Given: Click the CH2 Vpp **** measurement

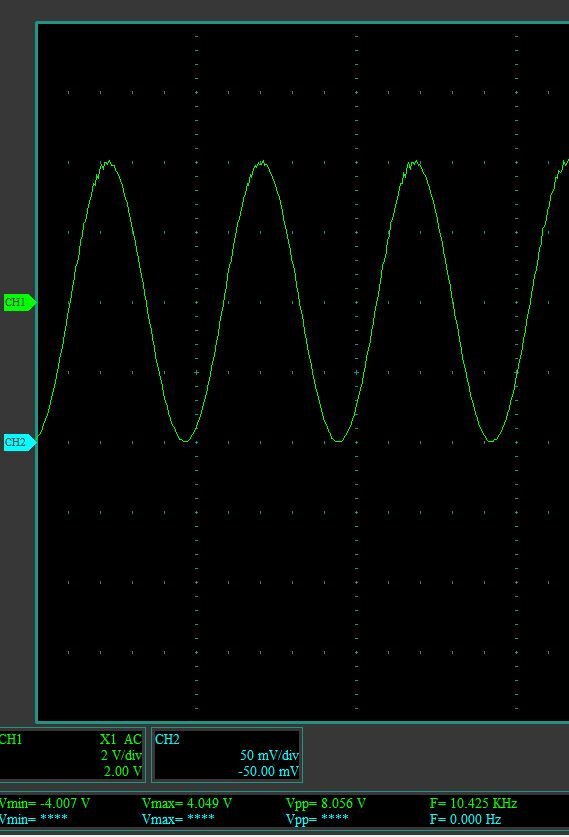Looking at the screenshot, I should tap(317, 819).
